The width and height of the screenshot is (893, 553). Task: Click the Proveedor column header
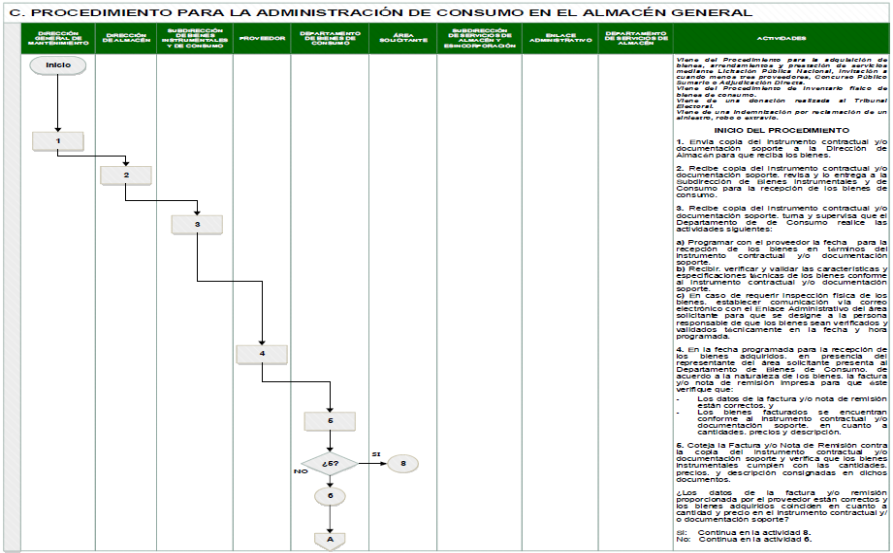[261, 38]
